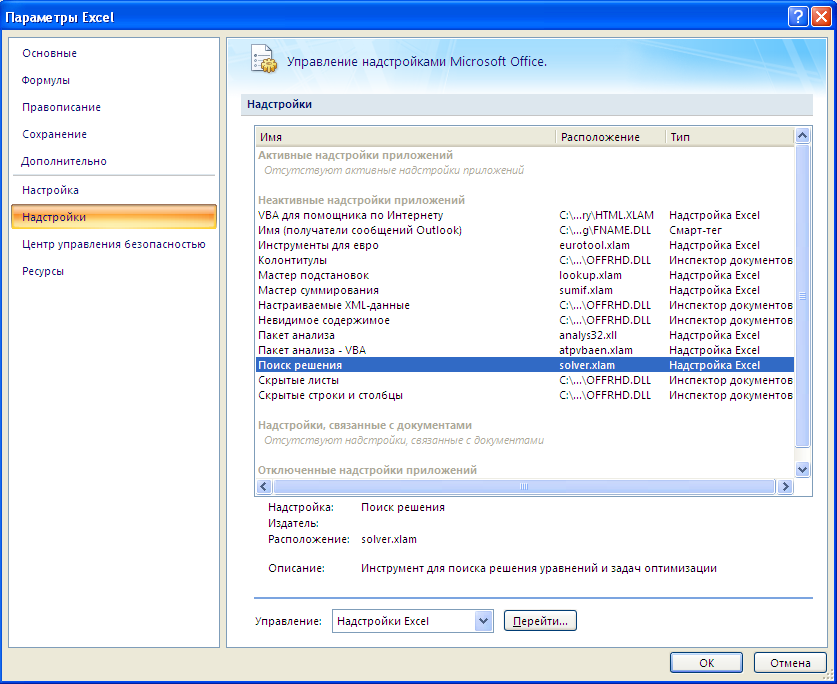Viewport: 837px width, 684px height.
Task: Click the vertical scrollbar thumb of the list
Action: click(802, 295)
